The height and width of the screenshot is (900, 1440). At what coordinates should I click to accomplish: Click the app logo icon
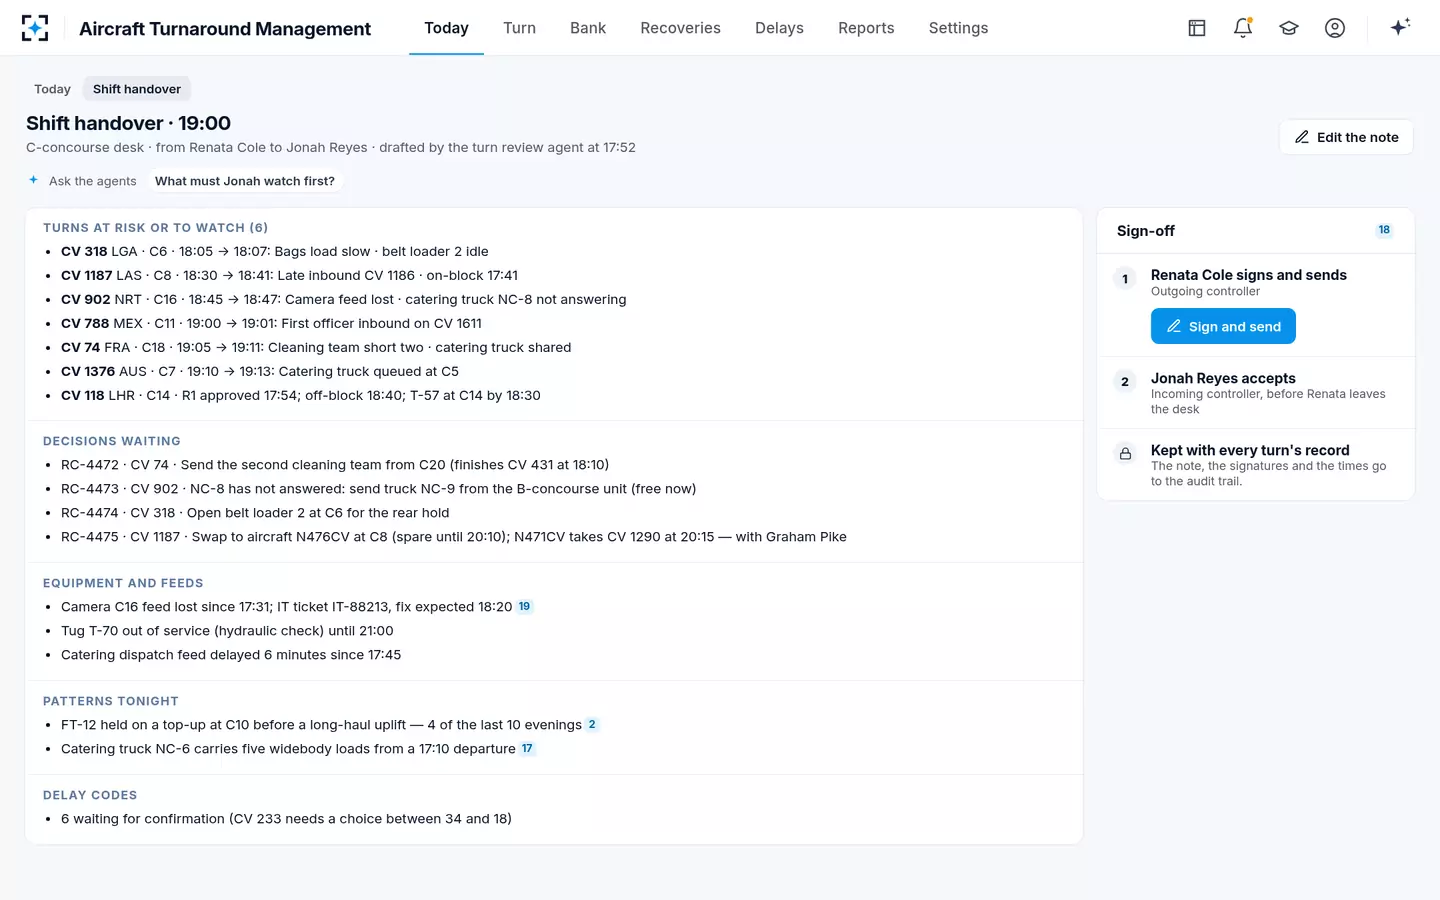click(35, 28)
